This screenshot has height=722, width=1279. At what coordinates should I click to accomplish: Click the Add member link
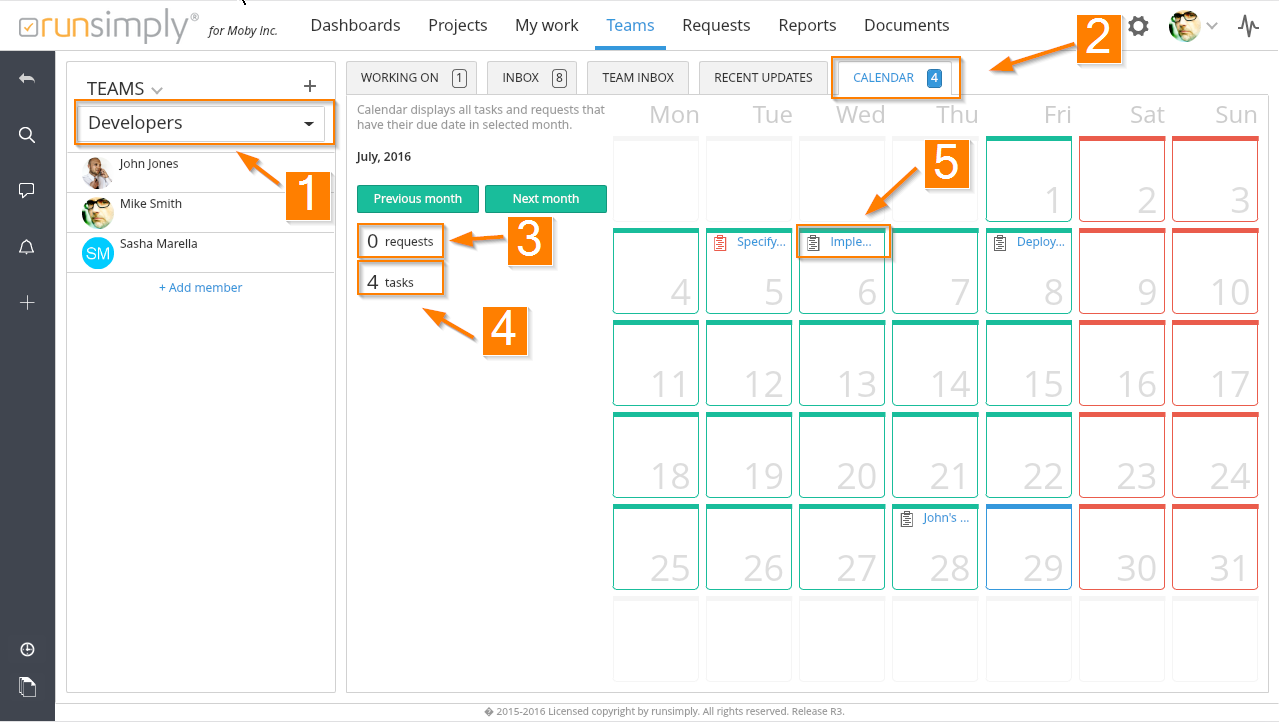pos(200,288)
